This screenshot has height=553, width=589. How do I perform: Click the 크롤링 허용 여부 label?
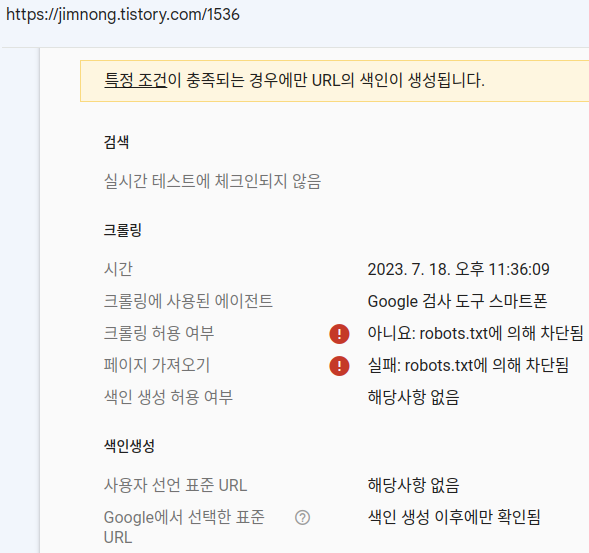pos(159,333)
